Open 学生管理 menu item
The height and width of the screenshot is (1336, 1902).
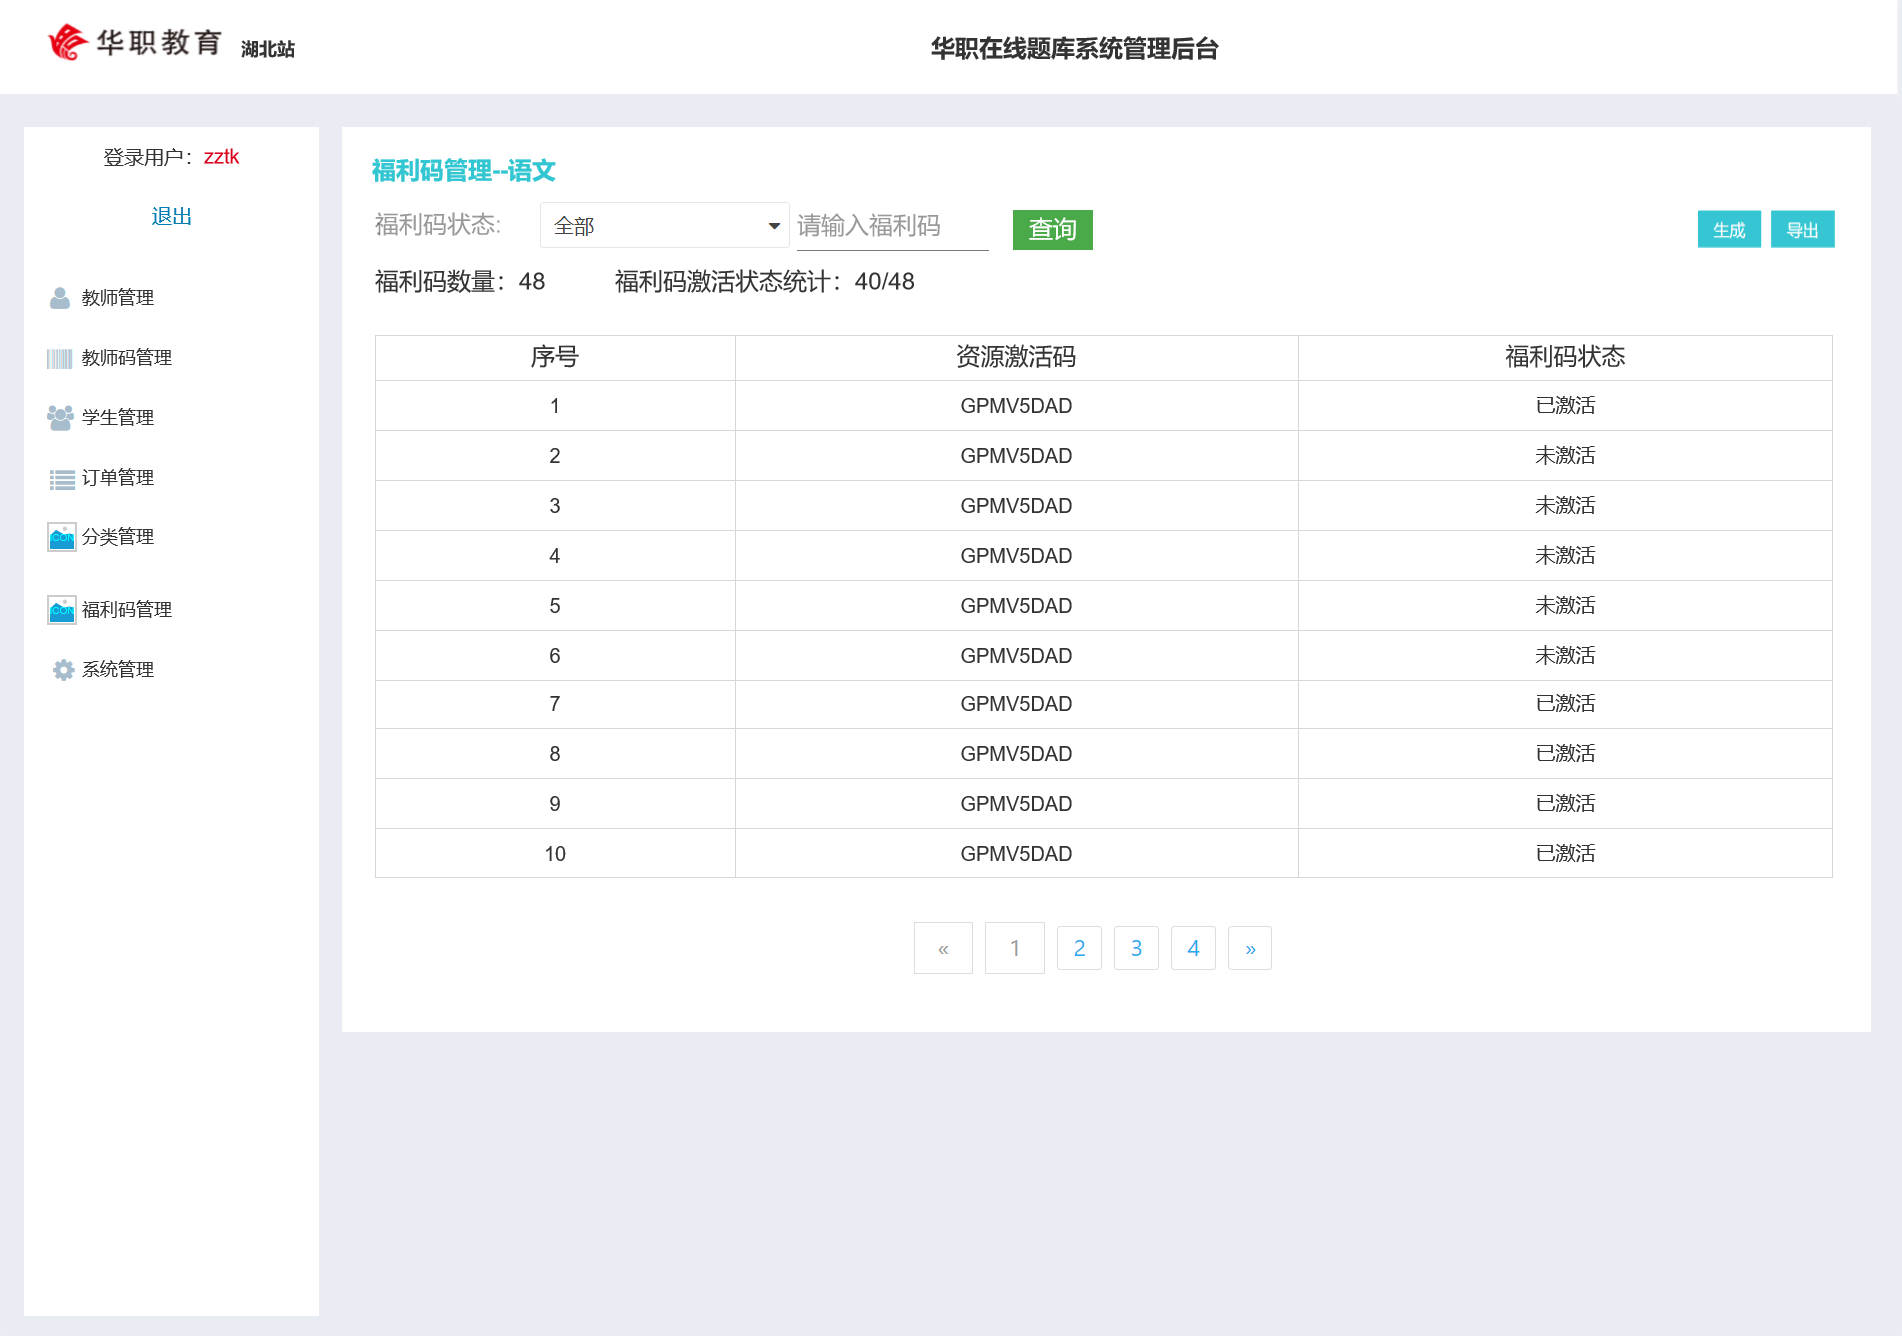pos(117,418)
